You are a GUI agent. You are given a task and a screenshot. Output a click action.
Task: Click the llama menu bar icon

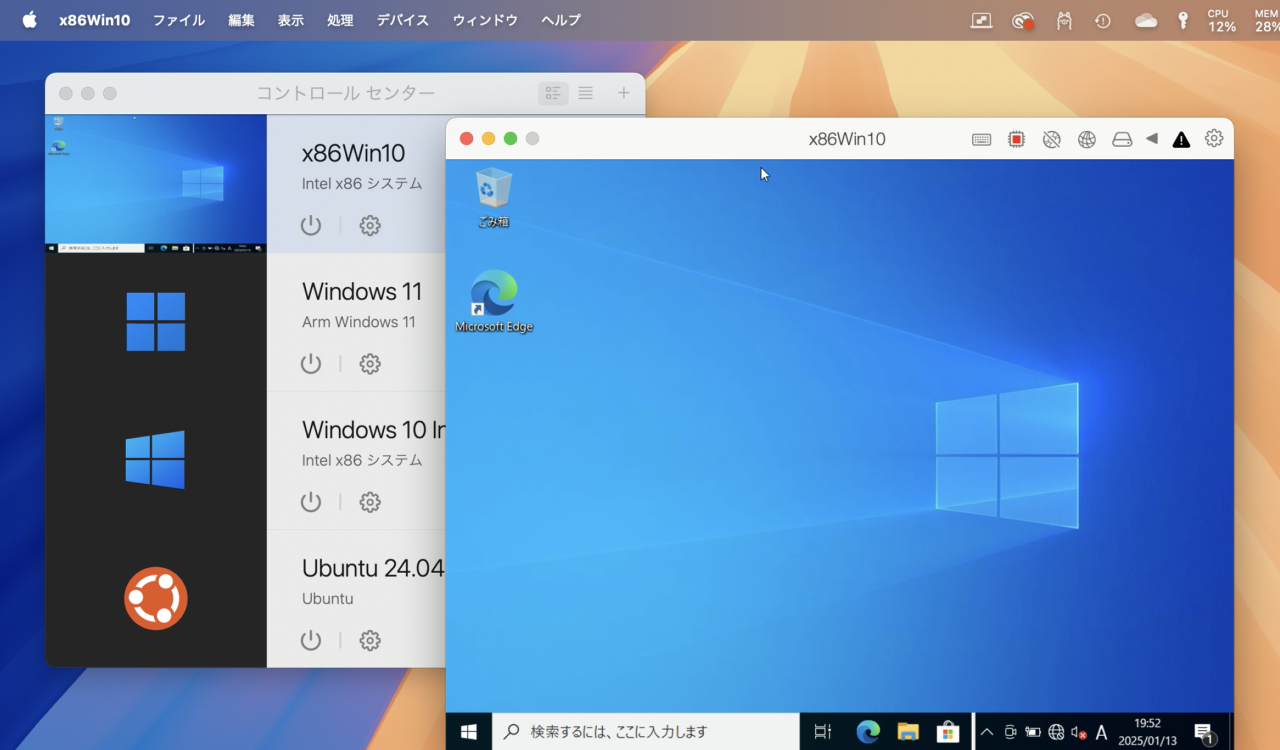pos(1064,20)
